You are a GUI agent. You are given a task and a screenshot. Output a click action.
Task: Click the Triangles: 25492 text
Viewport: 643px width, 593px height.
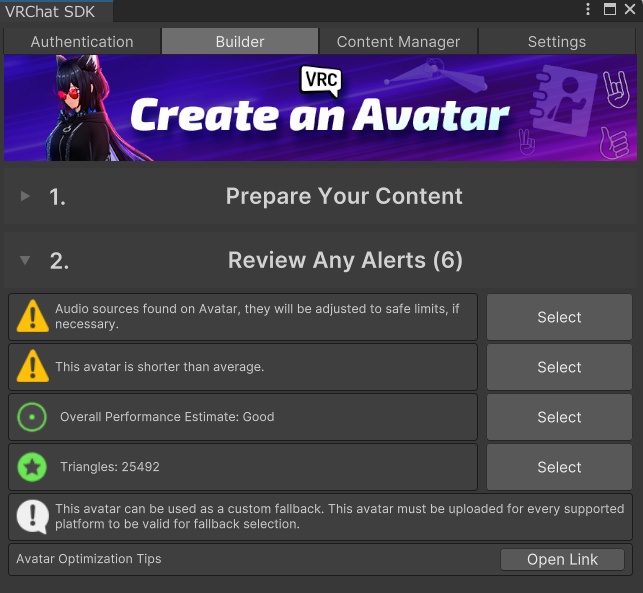pos(110,467)
